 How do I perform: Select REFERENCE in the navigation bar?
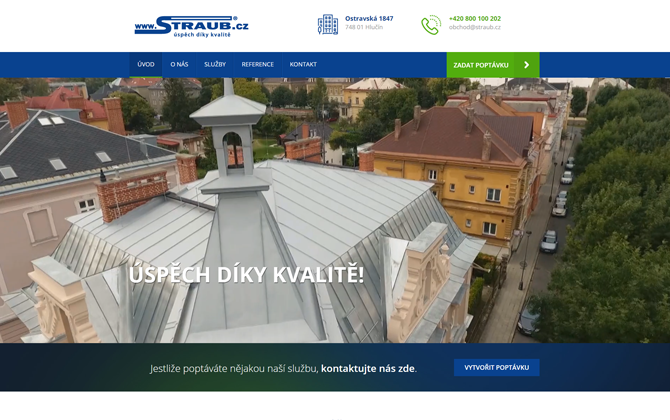coord(257,65)
